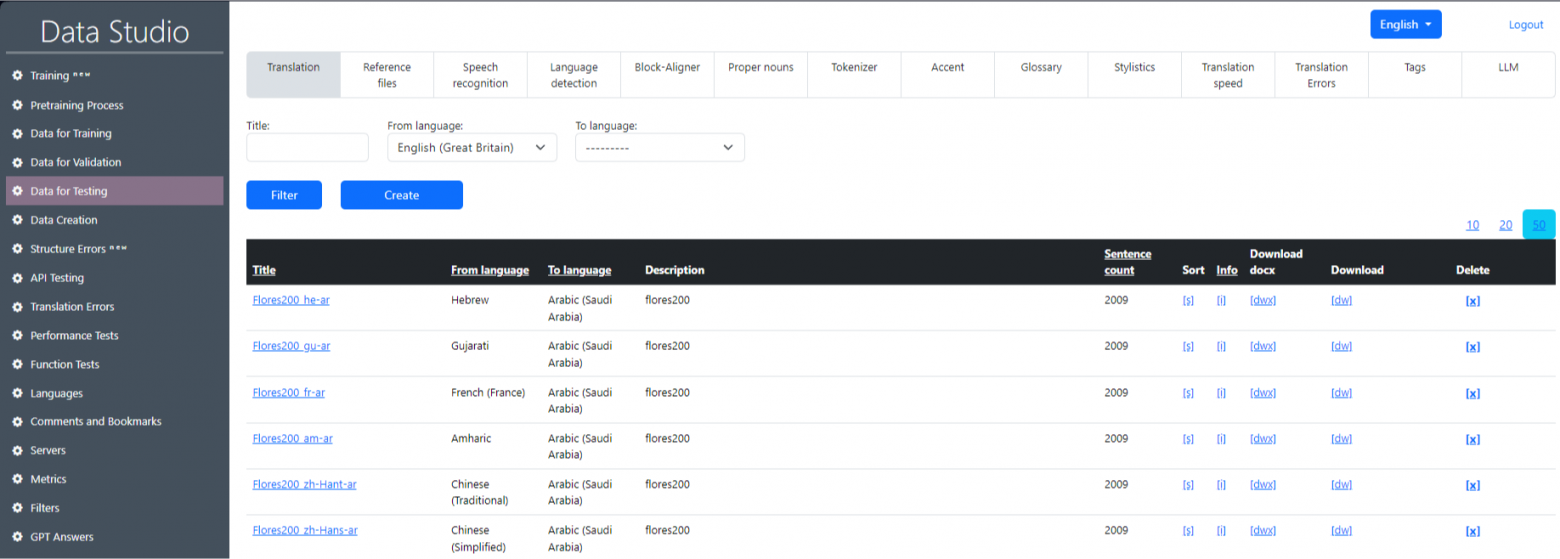
Task: Click the gear icon beside Comments and Bookmarks
Action: (17, 422)
